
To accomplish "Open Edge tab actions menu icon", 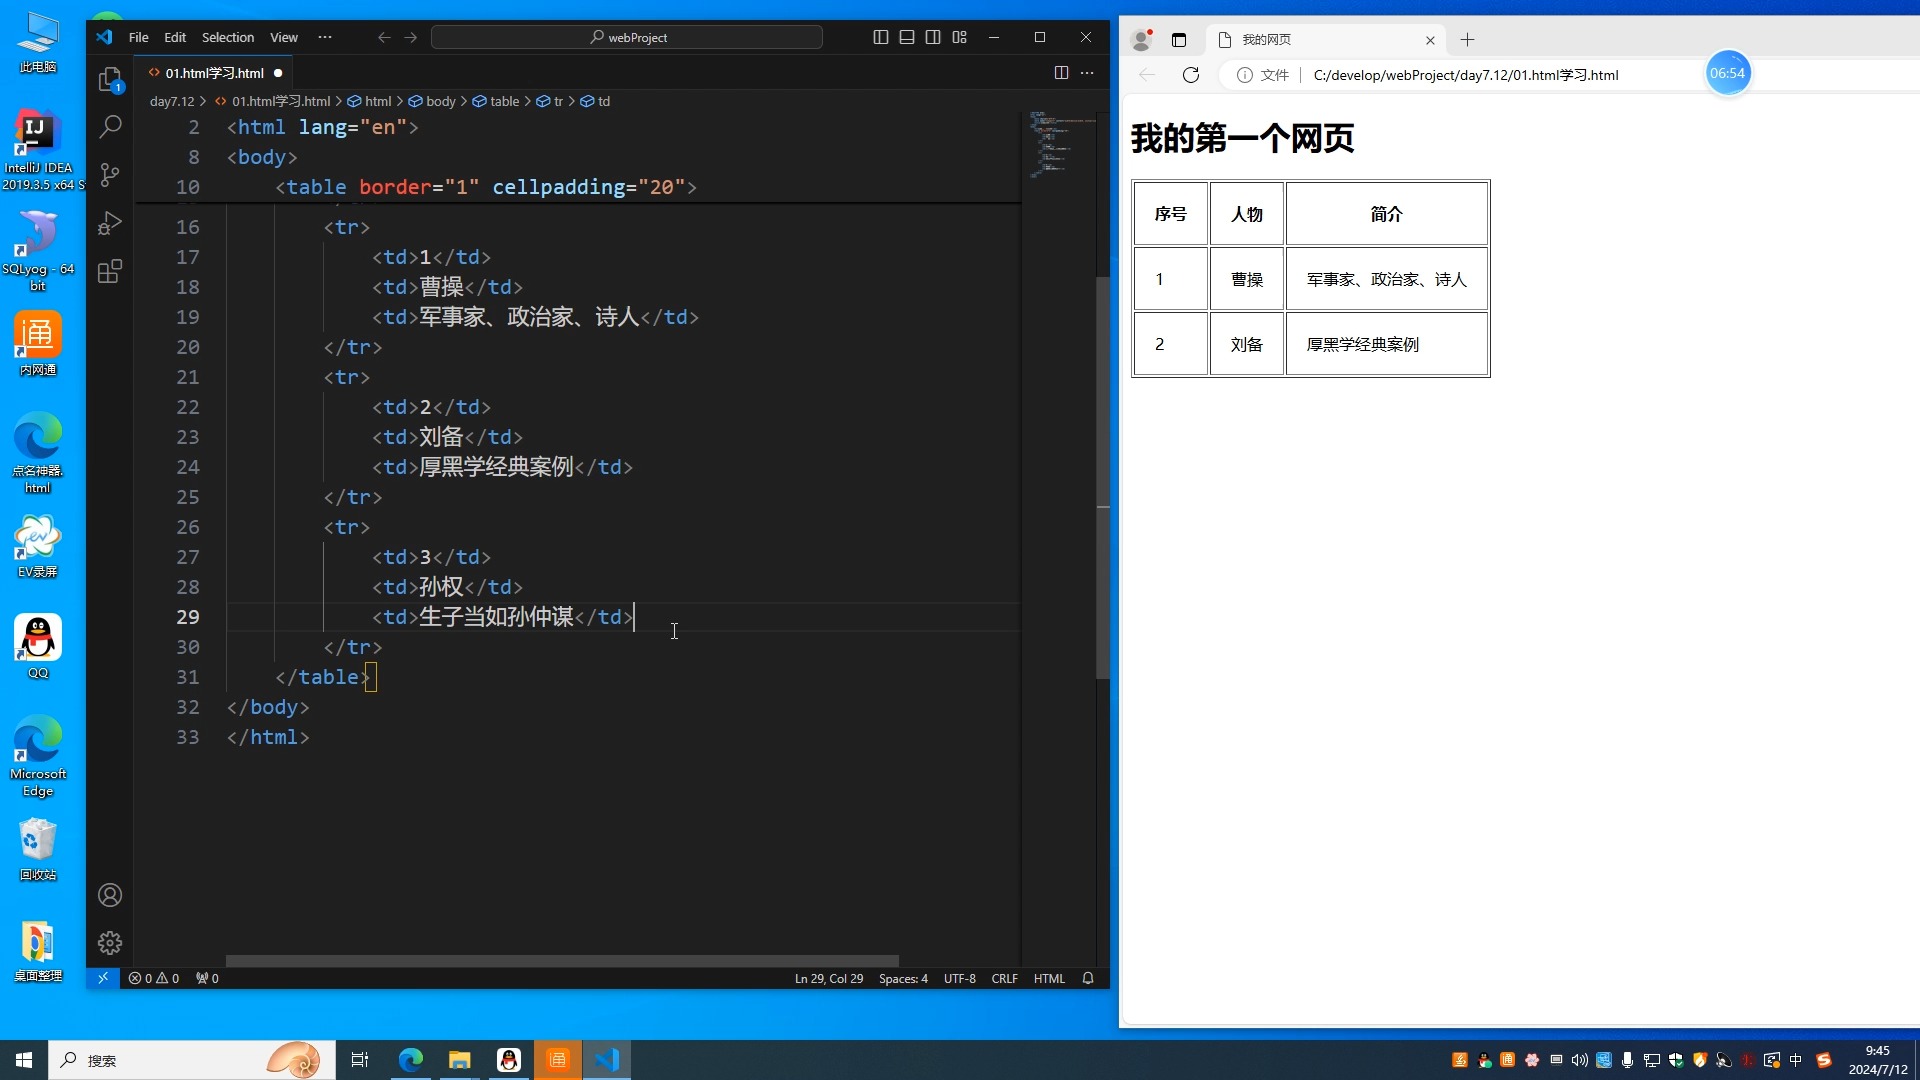I will point(1179,40).
